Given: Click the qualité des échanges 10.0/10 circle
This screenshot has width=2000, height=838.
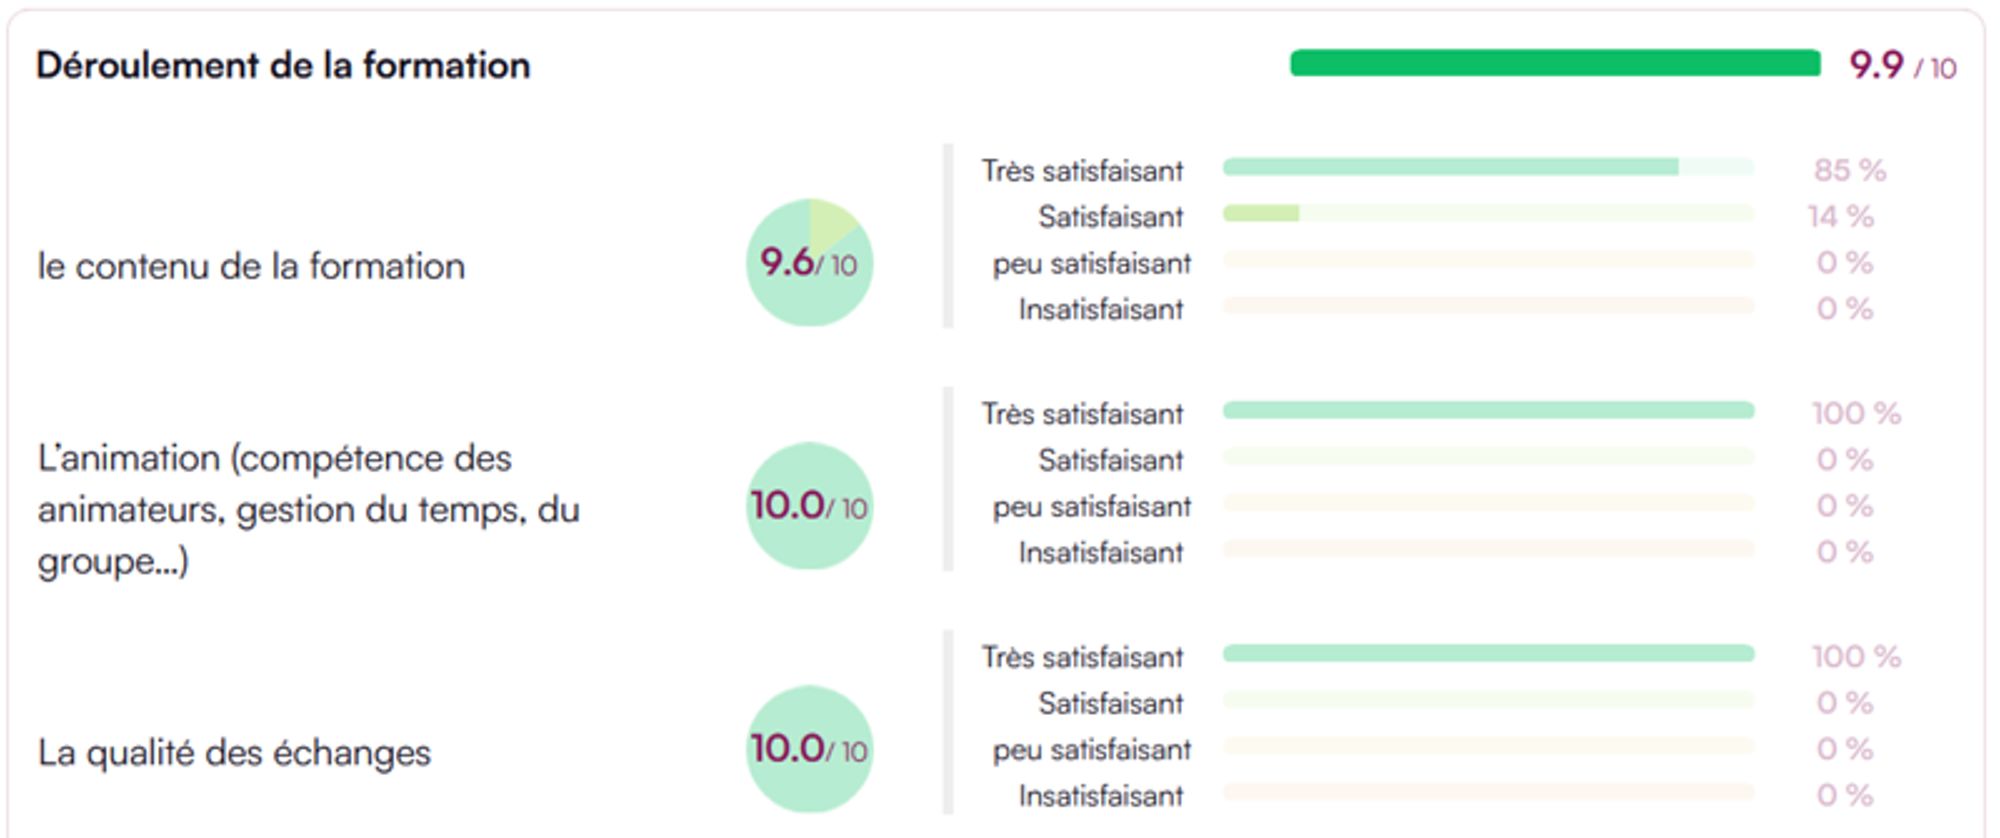Looking at the screenshot, I should coord(809,749).
